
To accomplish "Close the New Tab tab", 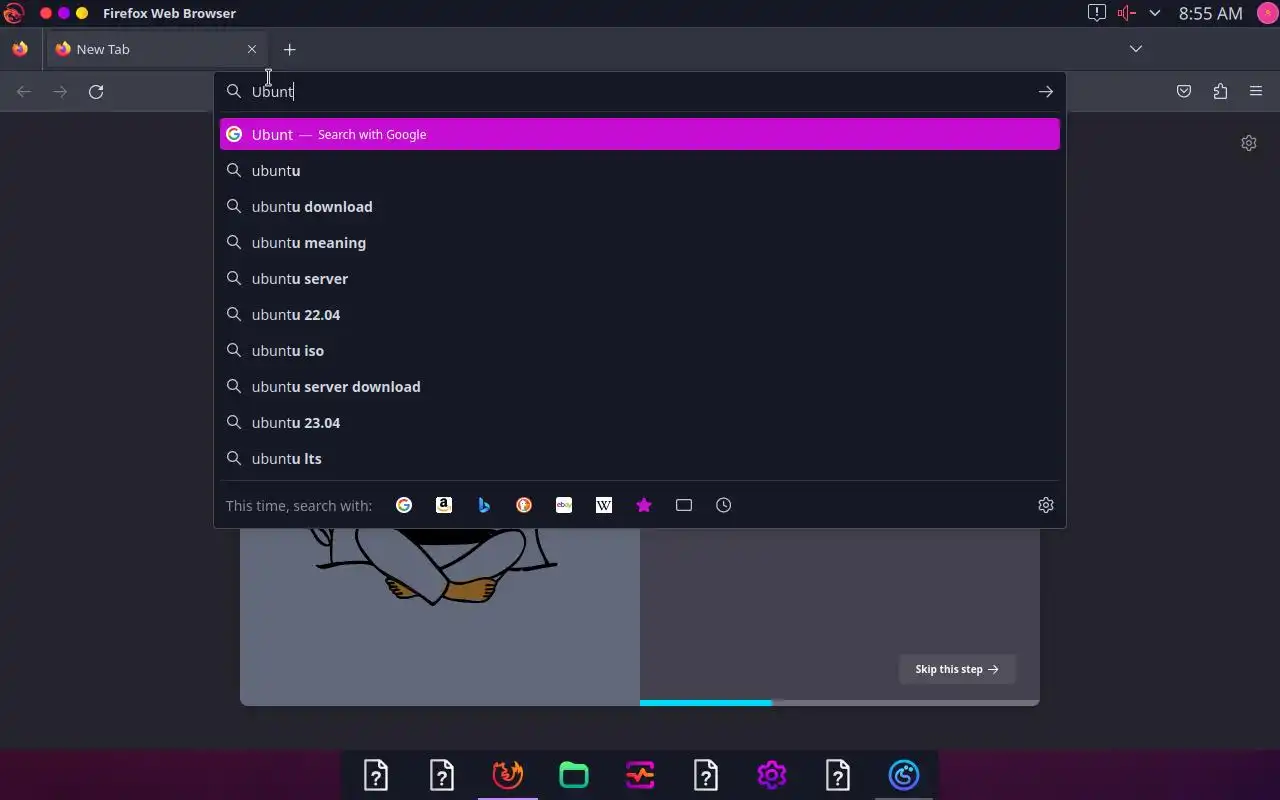I will pos(252,49).
